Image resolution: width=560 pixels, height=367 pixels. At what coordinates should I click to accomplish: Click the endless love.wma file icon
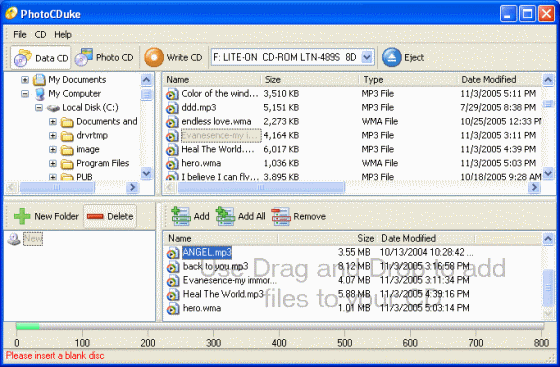click(172, 122)
